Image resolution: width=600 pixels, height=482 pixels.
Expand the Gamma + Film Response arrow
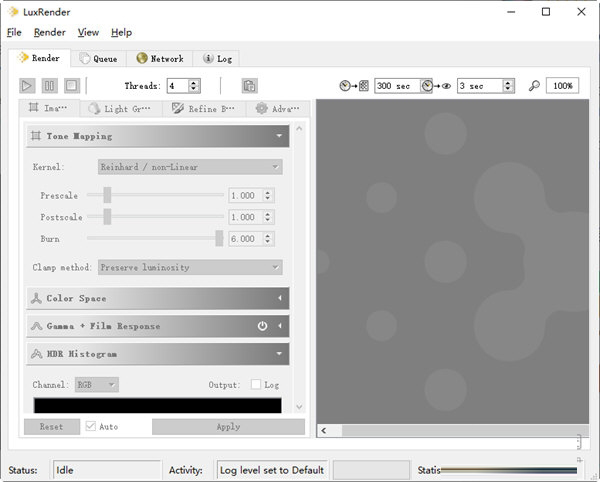(x=280, y=326)
